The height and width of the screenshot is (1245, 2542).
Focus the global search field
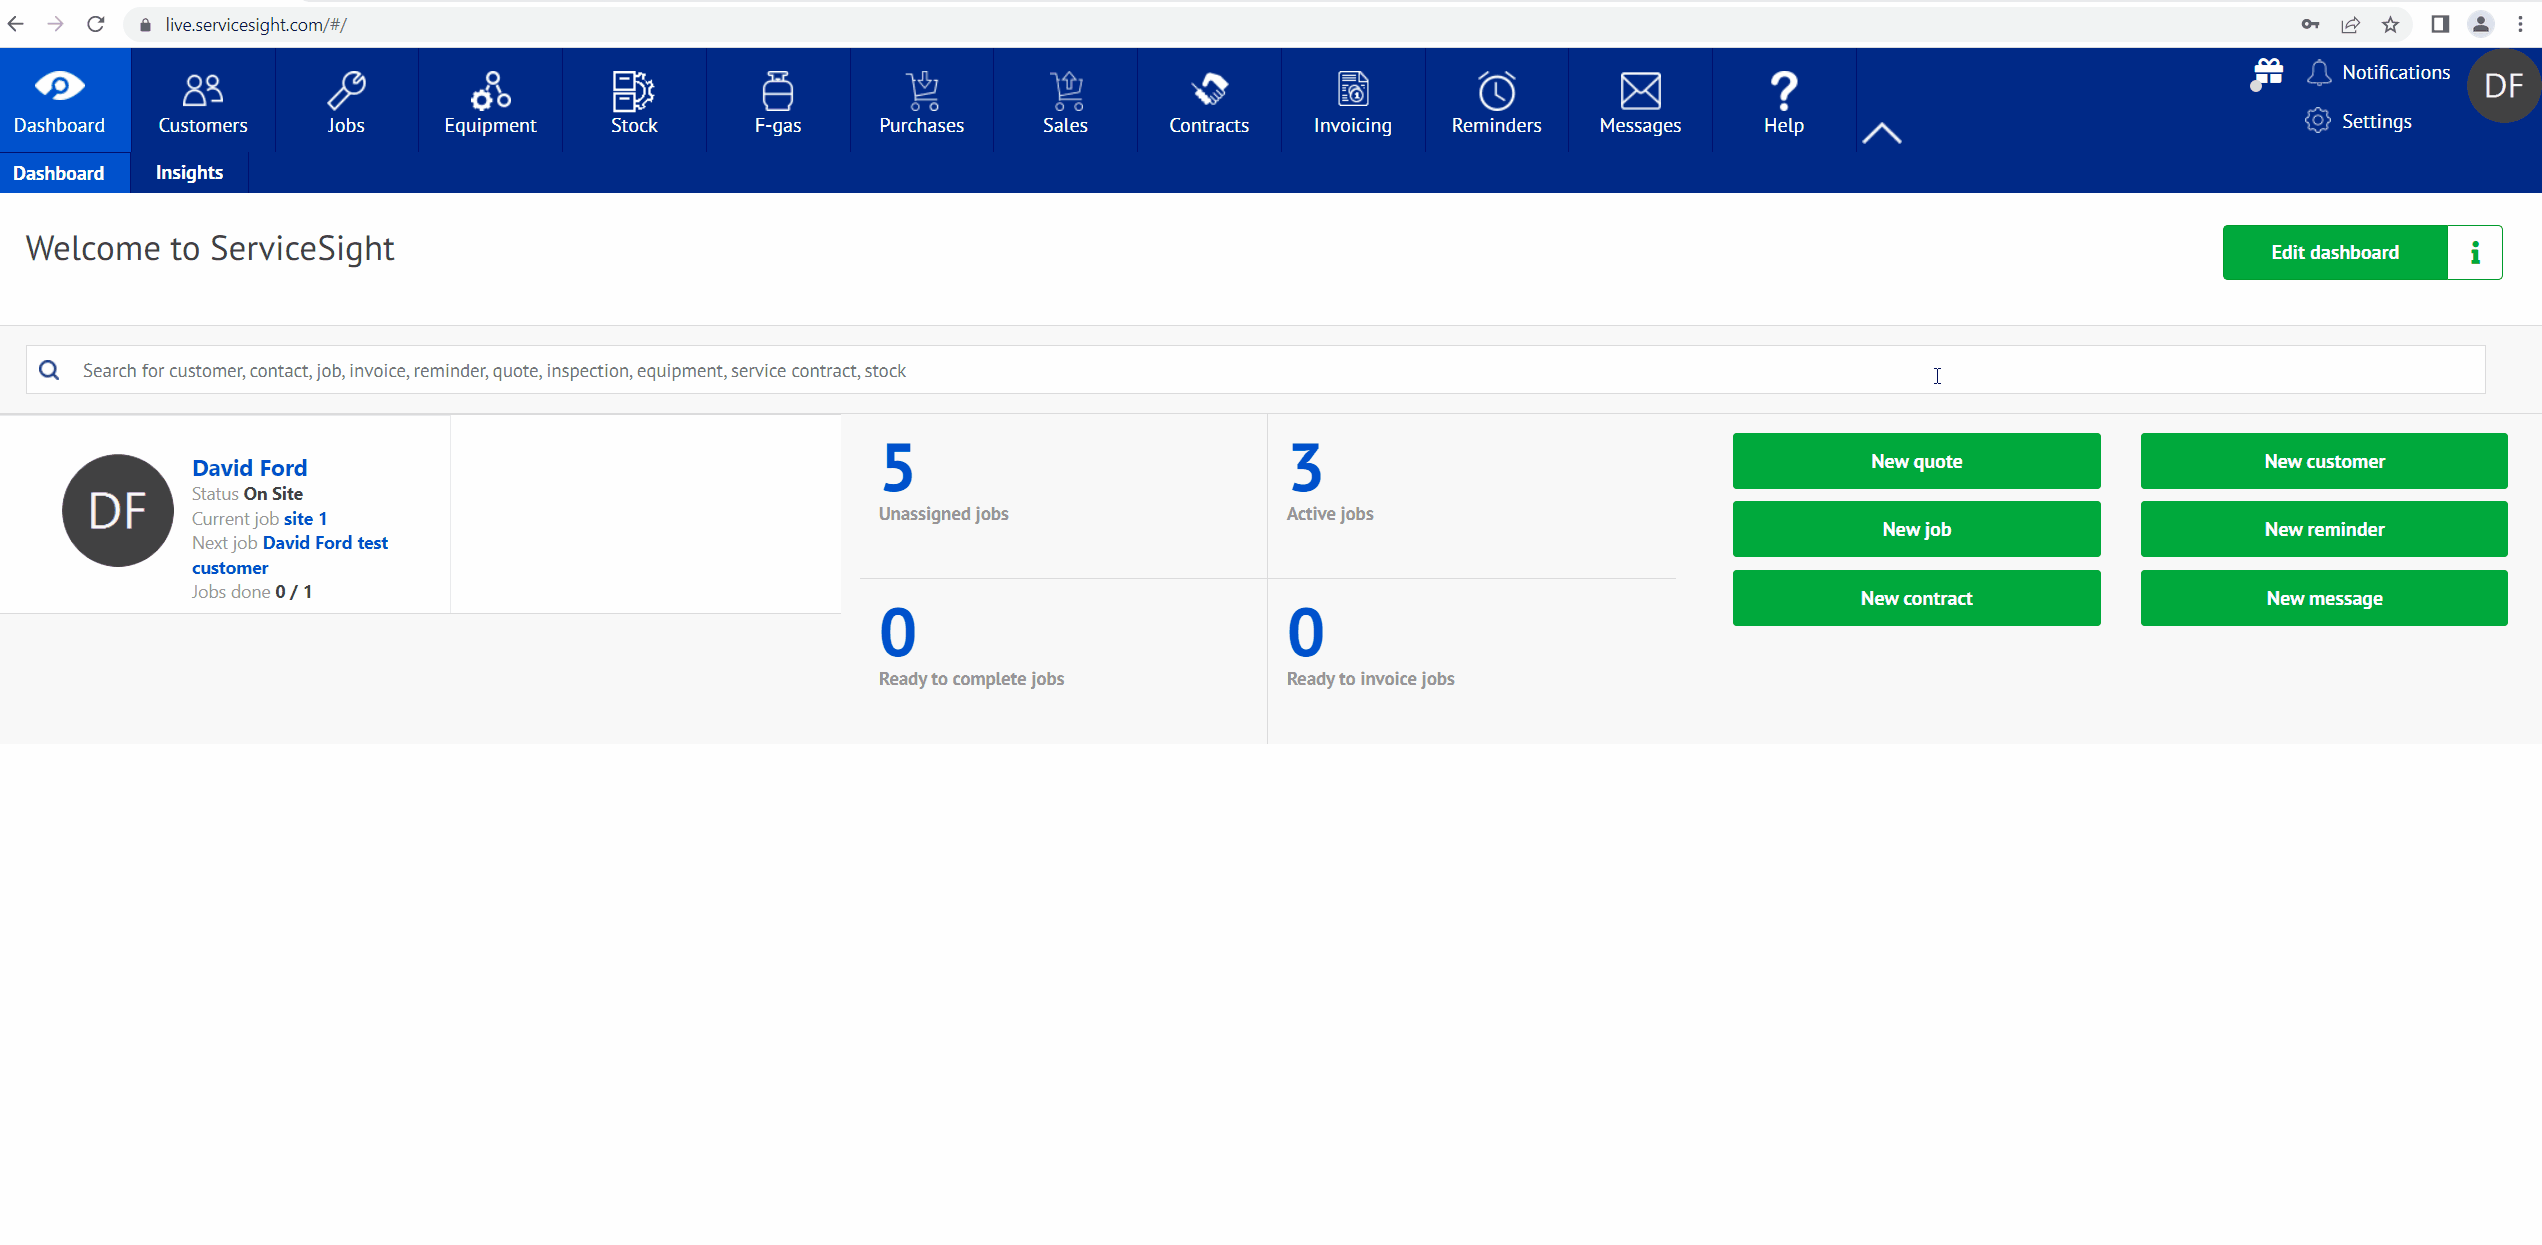(x=1255, y=370)
